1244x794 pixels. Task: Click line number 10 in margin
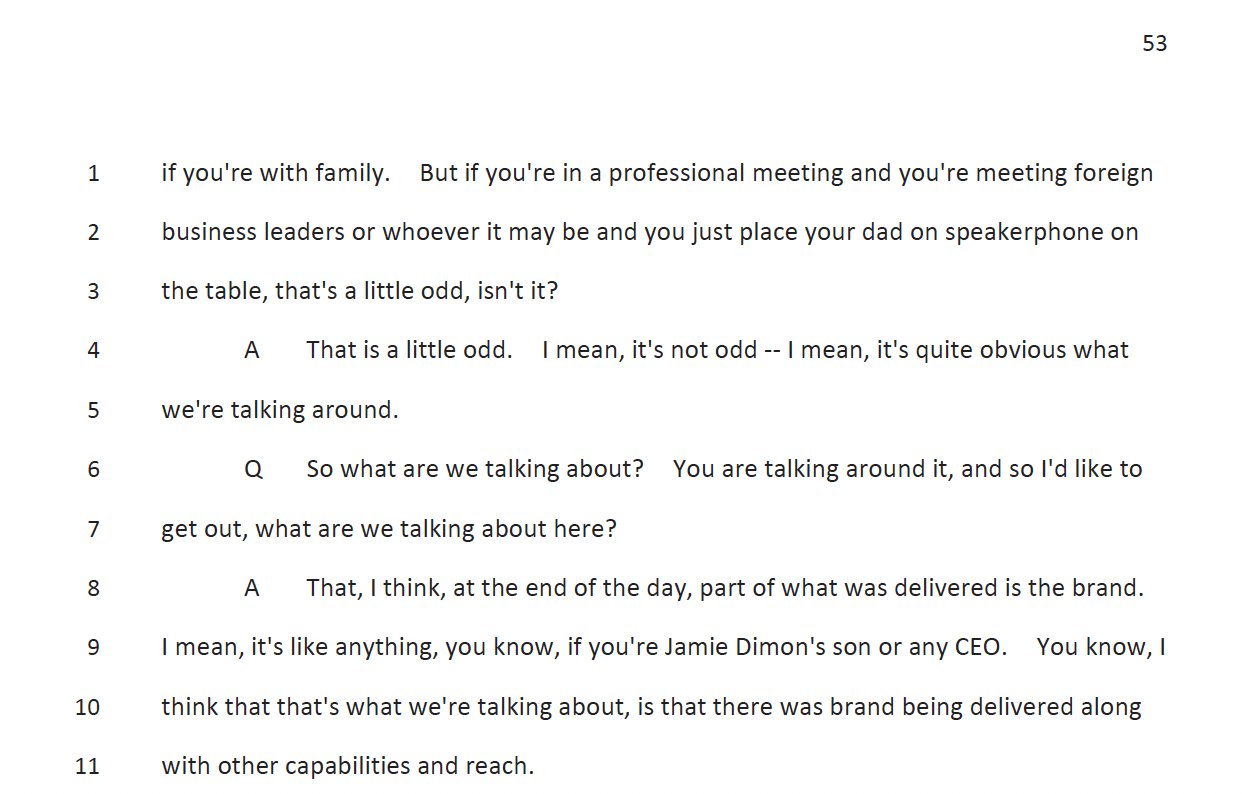coord(88,707)
